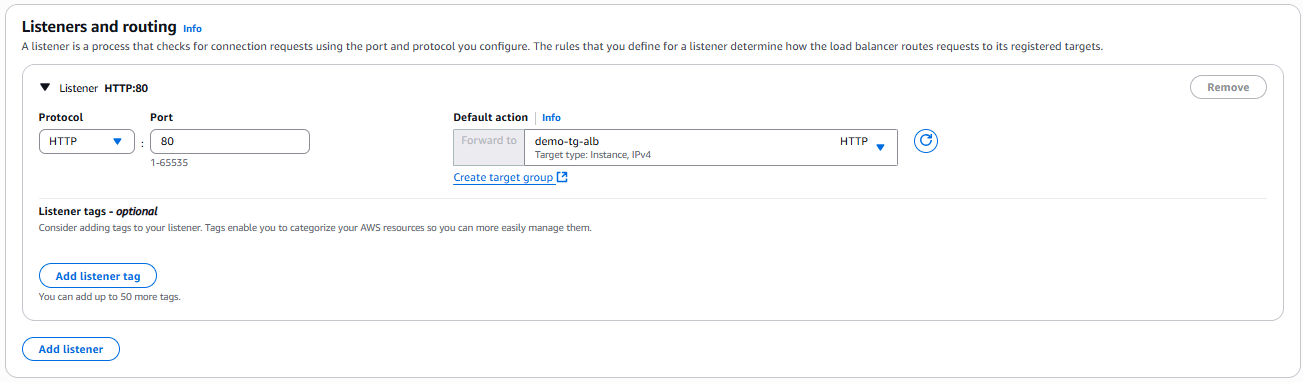Image resolution: width=1303 pixels, height=382 pixels.
Task: Click the 'Listener tags - optional' heading
Action: (x=98, y=211)
